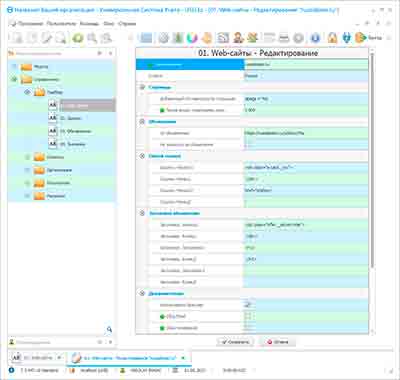The height and width of the screenshot is (380, 400).
Task: Click the colorful ring toolbar icon
Action: click(192, 38)
